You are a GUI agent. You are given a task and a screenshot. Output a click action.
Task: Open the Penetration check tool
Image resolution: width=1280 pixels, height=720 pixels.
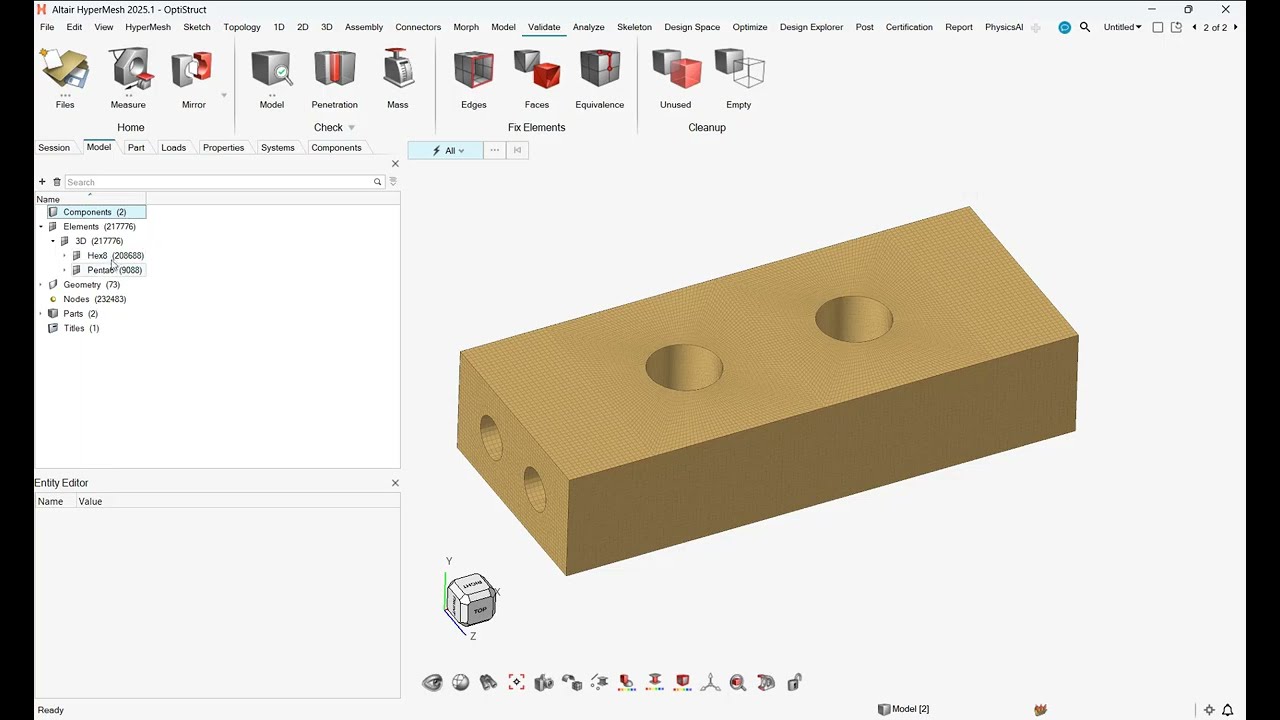point(334,80)
